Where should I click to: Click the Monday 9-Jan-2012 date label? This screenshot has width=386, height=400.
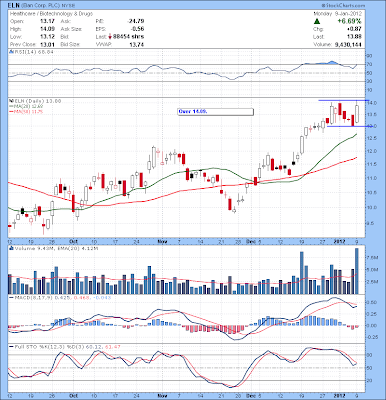click(x=337, y=14)
